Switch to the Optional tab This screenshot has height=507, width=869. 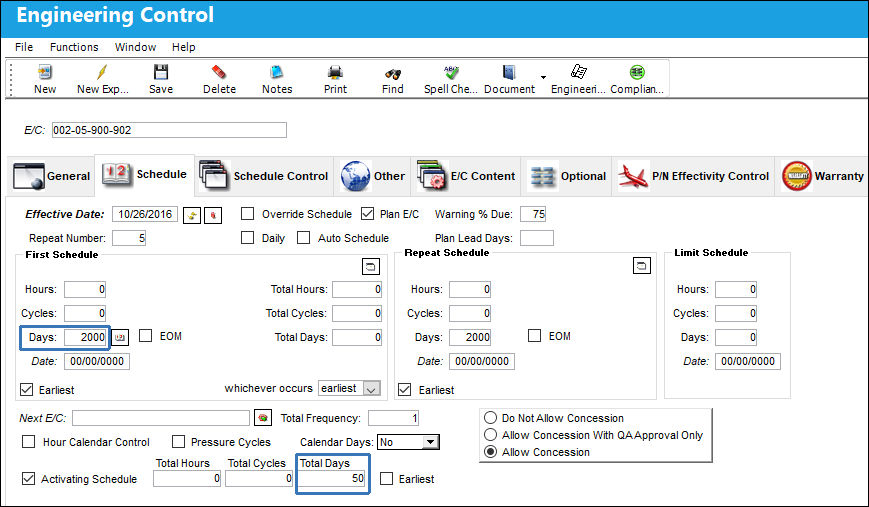(x=566, y=176)
